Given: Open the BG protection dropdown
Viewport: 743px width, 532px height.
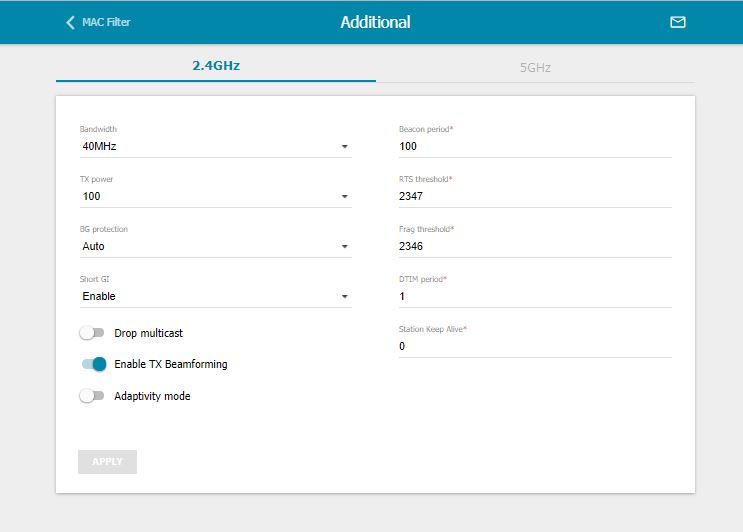Looking at the screenshot, I should (x=215, y=246).
